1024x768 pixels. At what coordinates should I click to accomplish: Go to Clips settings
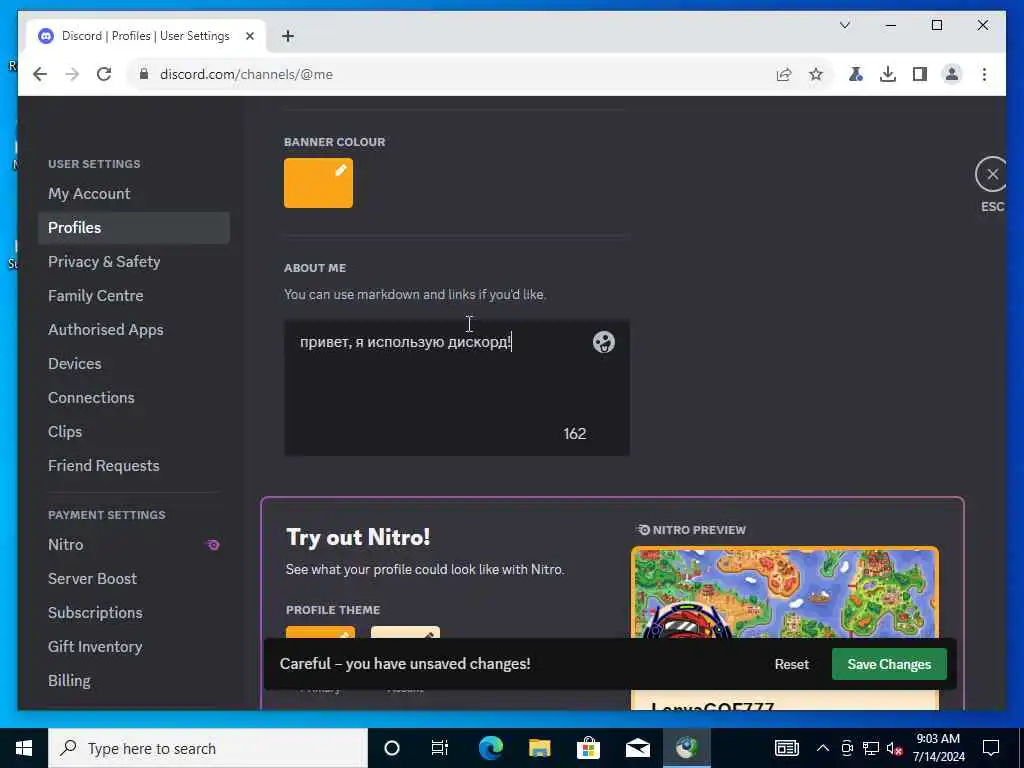(134, 432)
